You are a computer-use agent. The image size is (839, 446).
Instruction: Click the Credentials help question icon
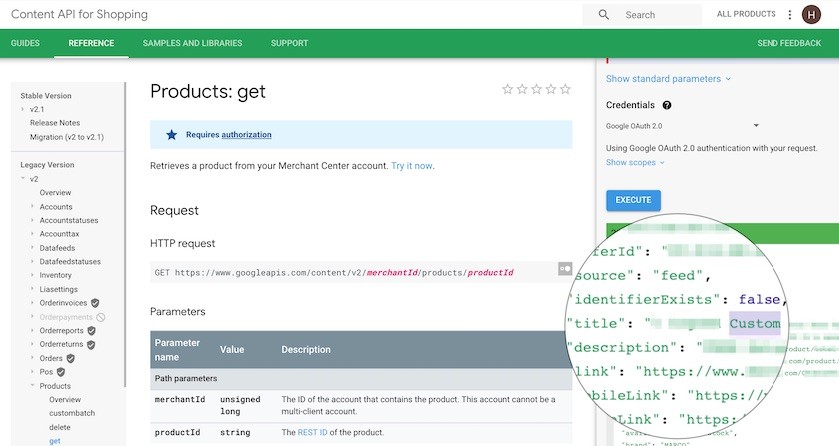point(667,105)
